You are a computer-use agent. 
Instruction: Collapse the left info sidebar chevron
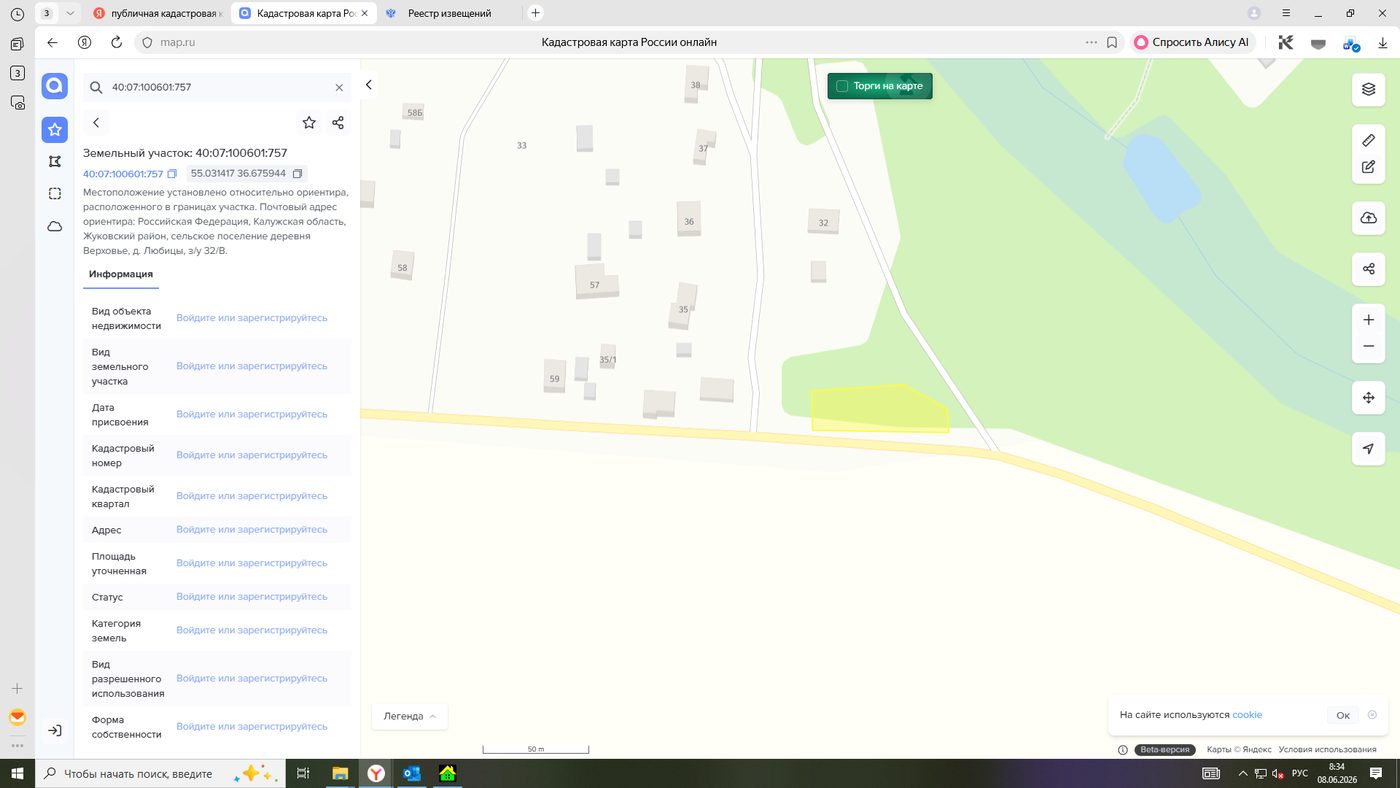[x=368, y=85]
